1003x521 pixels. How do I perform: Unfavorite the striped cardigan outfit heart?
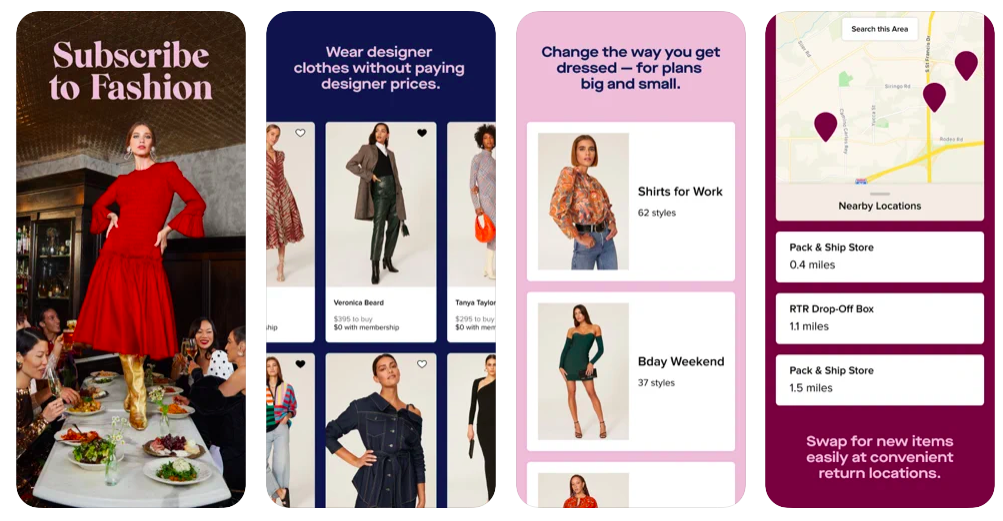(300, 364)
